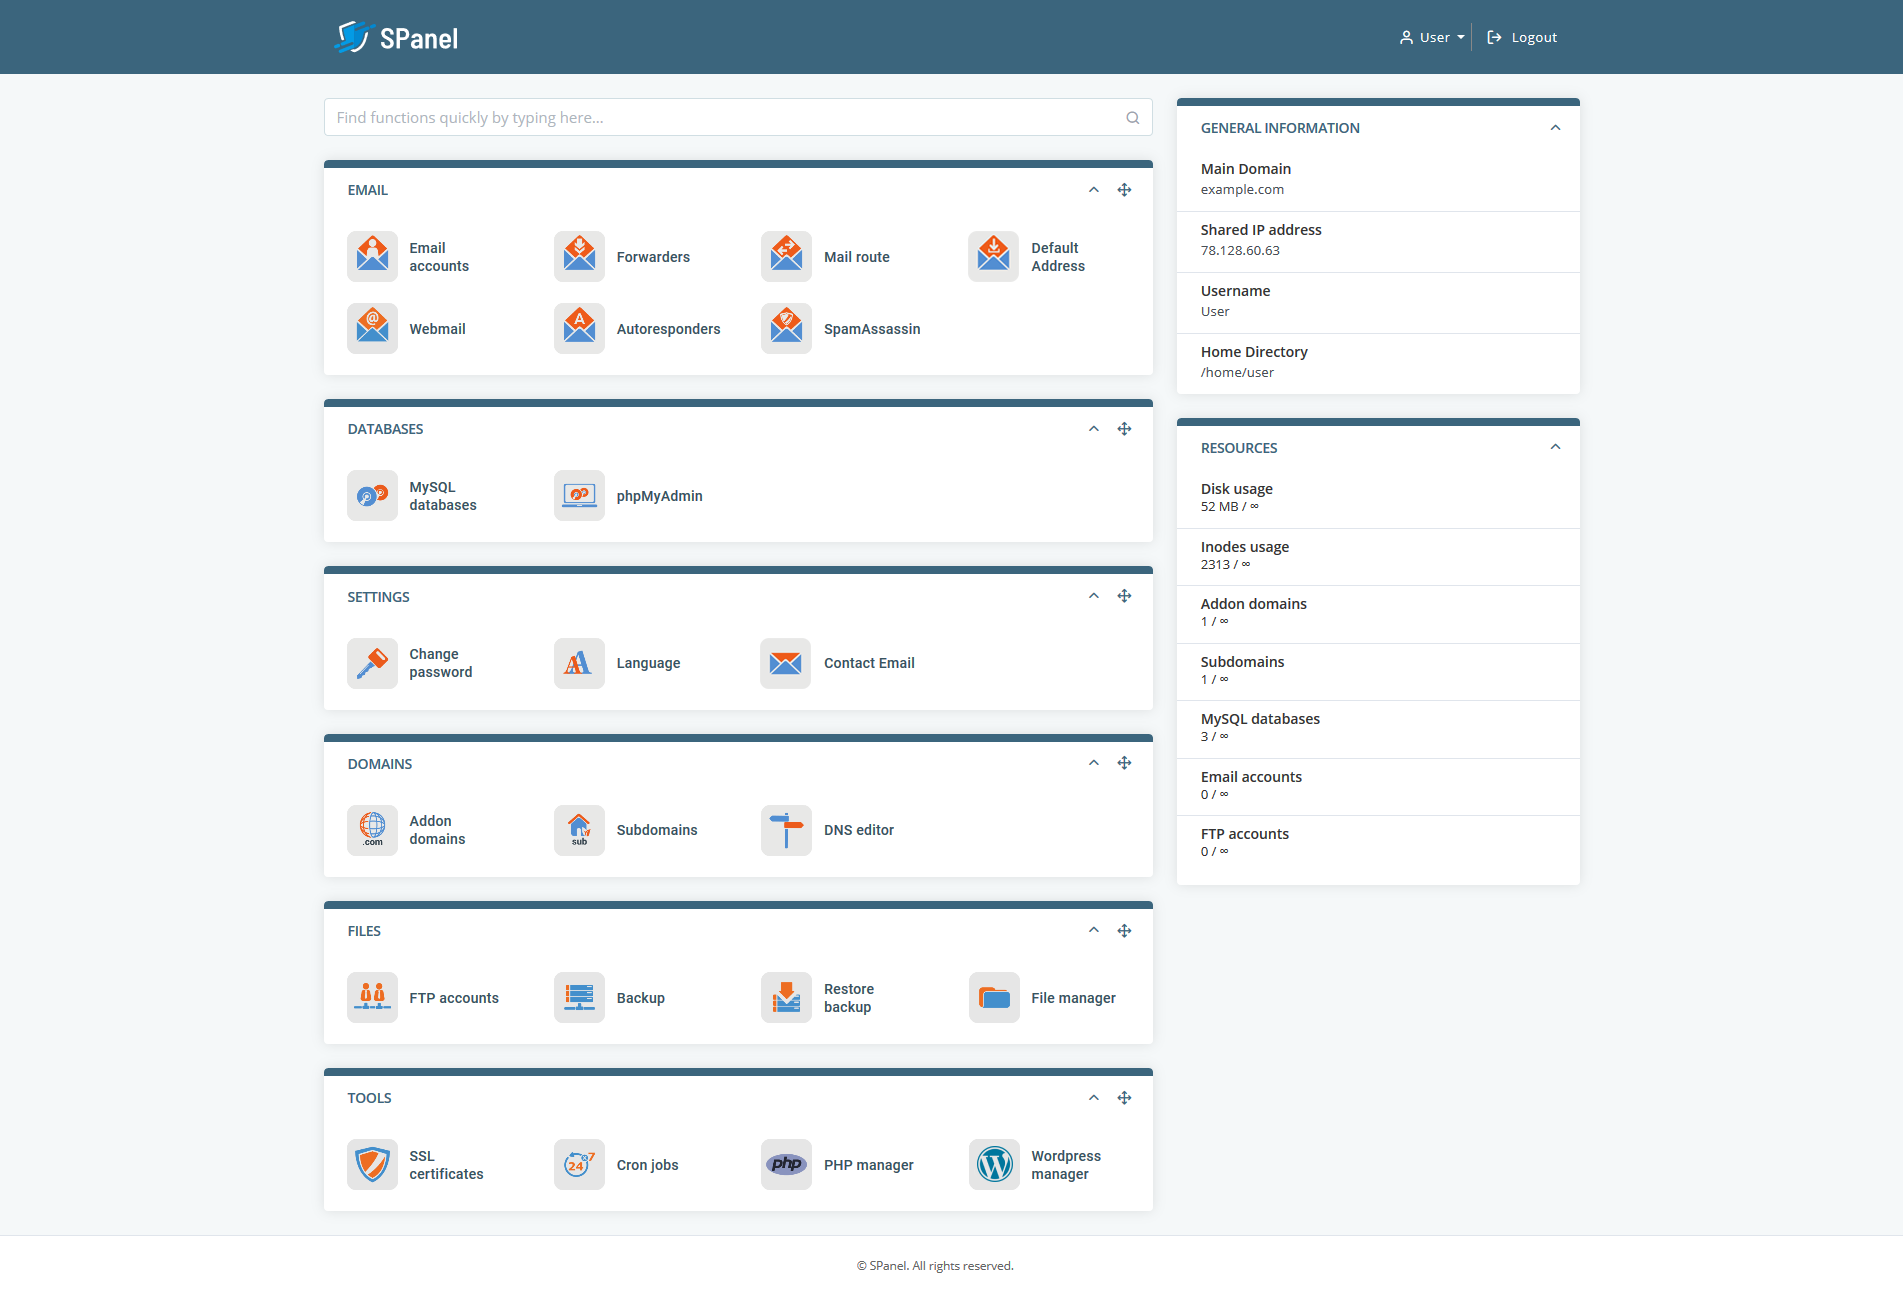Click the move handle of Databases section
Viewport: 1903px width, 1294px height.
(1125, 429)
